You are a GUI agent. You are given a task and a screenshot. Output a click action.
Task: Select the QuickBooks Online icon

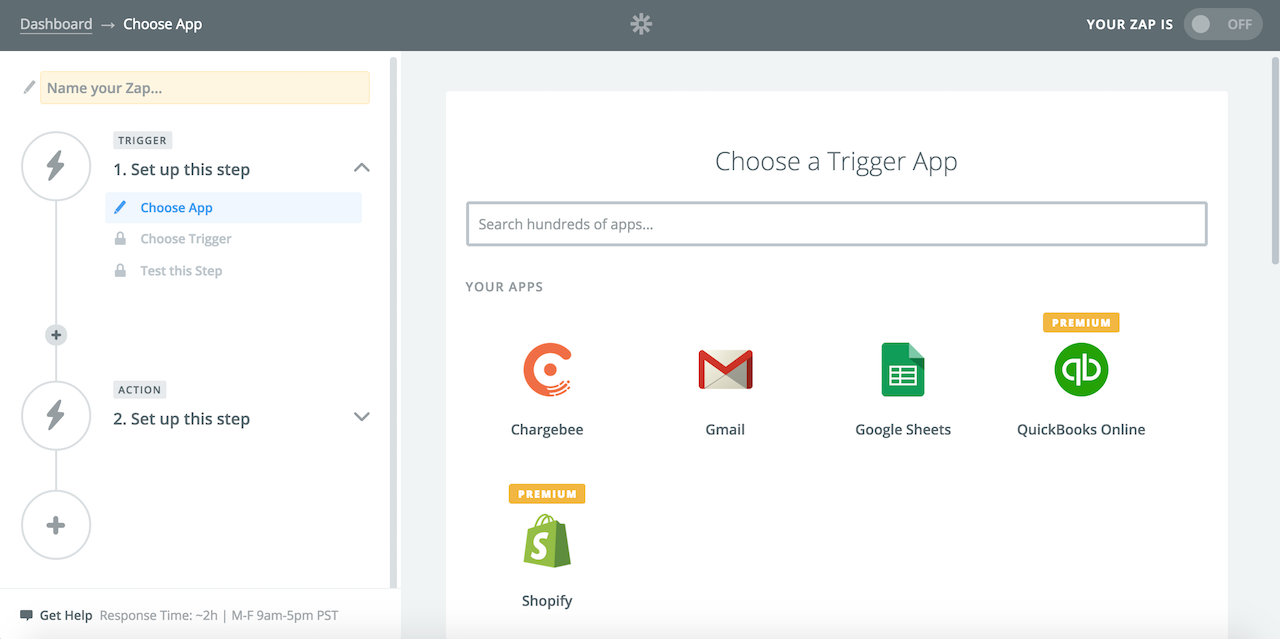1081,370
